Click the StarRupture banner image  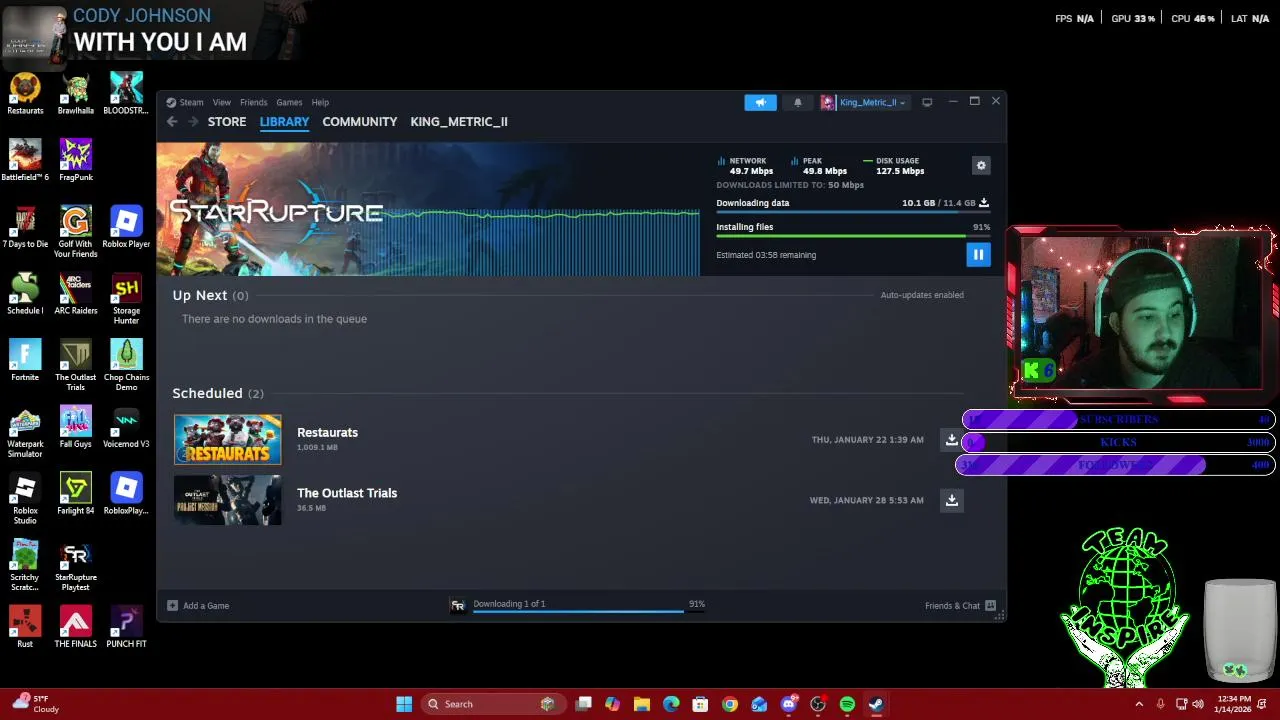428,209
